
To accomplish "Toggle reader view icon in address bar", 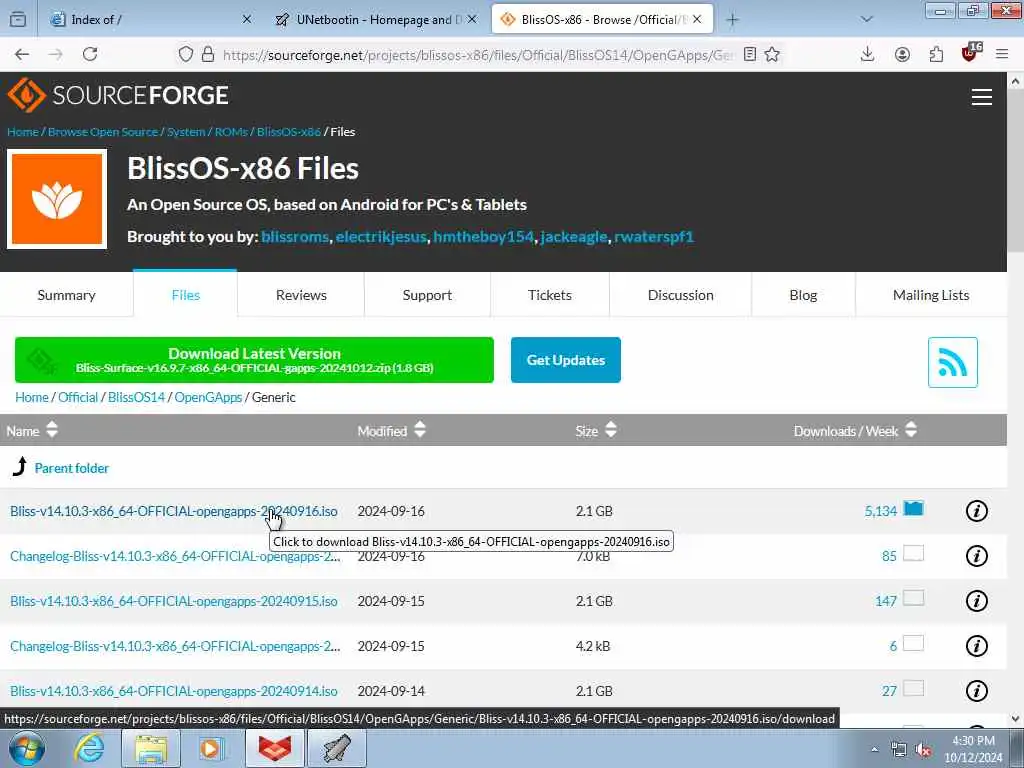I will pos(750,54).
